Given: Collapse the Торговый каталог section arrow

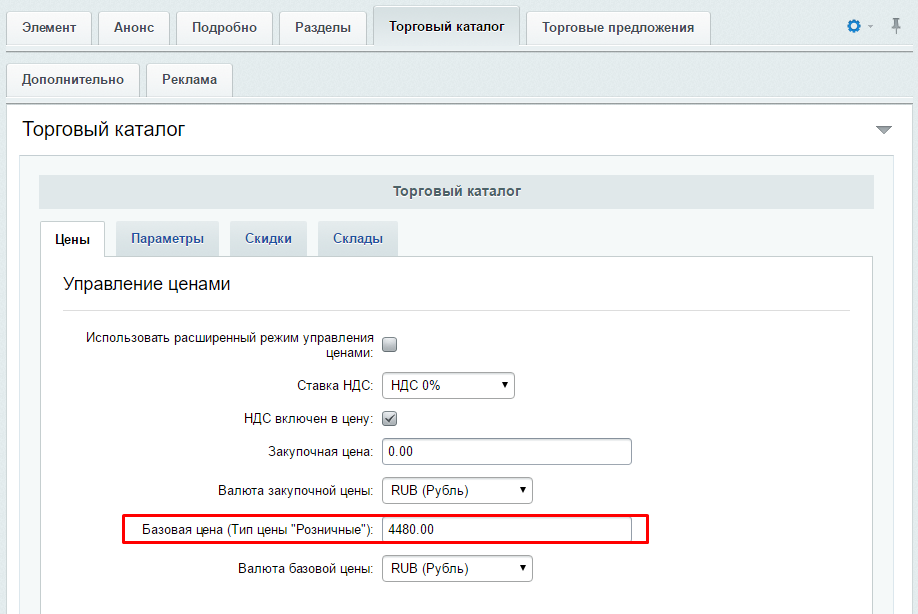Looking at the screenshot, I should pyautogui.click(x=883, y=129).
